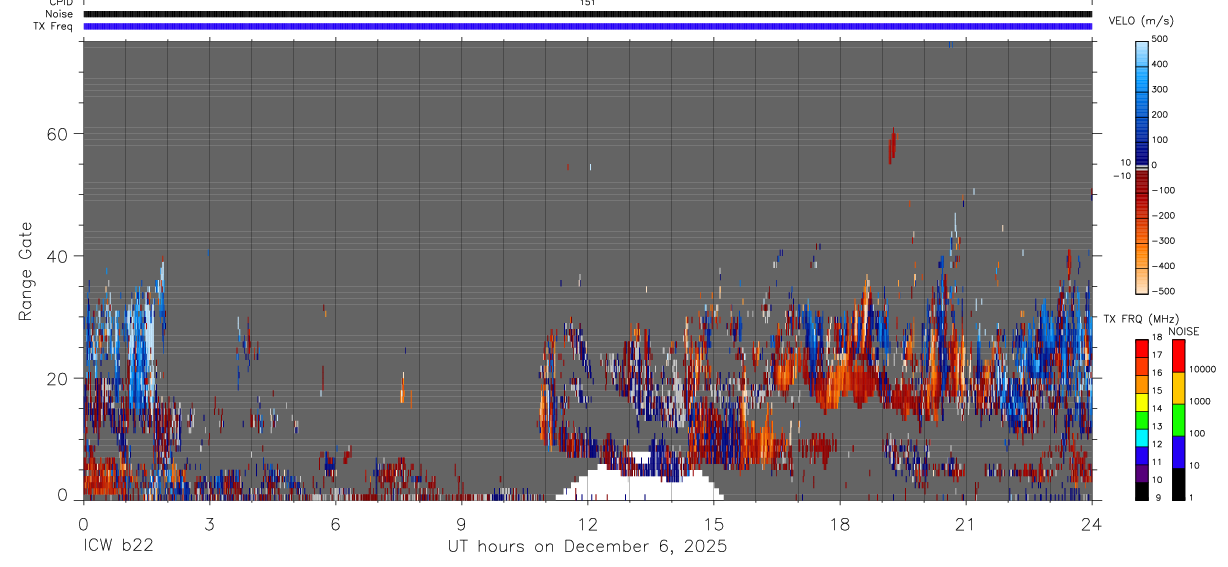Click the "9" hour tick on time axis
This screenshot has width=1228, height=567.
(x=462, y=524)
